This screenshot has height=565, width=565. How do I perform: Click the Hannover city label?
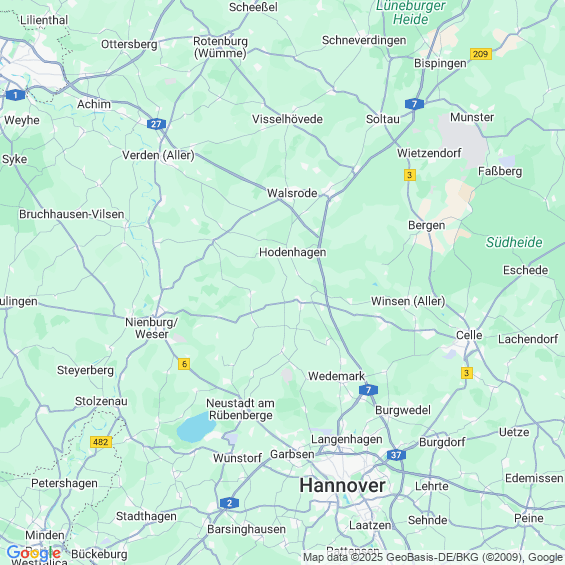tap(342, 485)
